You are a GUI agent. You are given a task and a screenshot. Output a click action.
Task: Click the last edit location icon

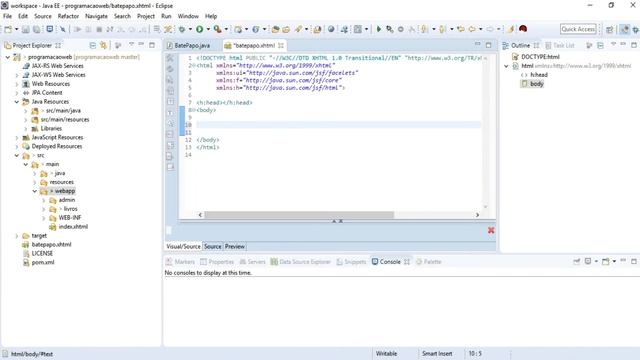[x=460, y=29]
